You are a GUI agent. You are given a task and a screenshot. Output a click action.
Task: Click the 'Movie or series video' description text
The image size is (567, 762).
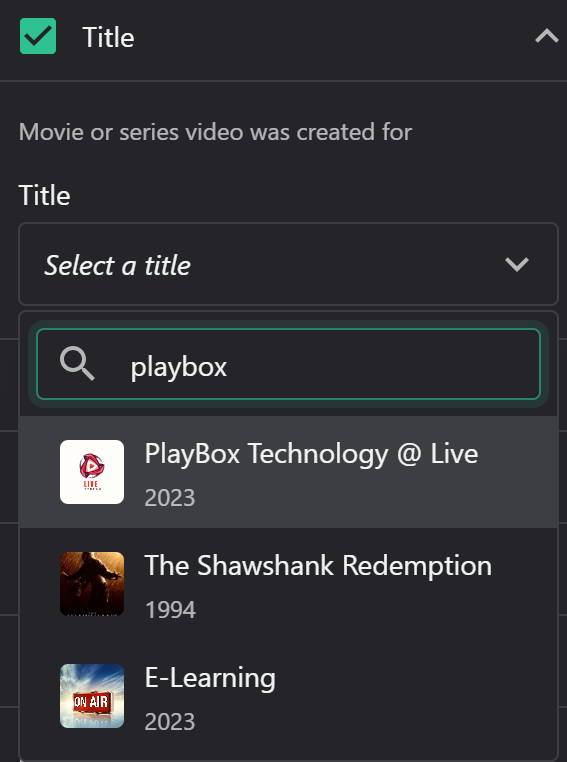pos(215,132)
